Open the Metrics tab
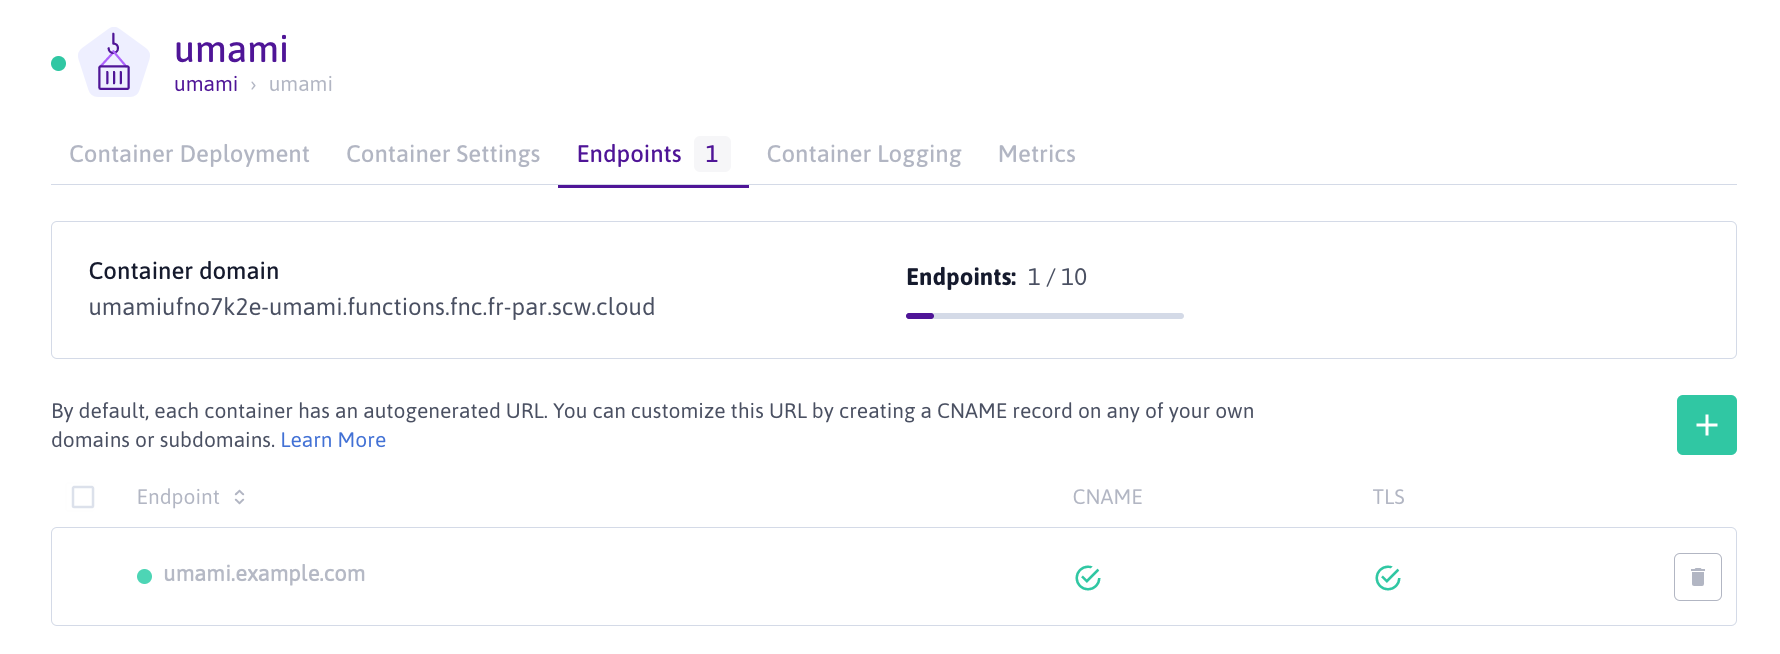 pos(1036,154)
